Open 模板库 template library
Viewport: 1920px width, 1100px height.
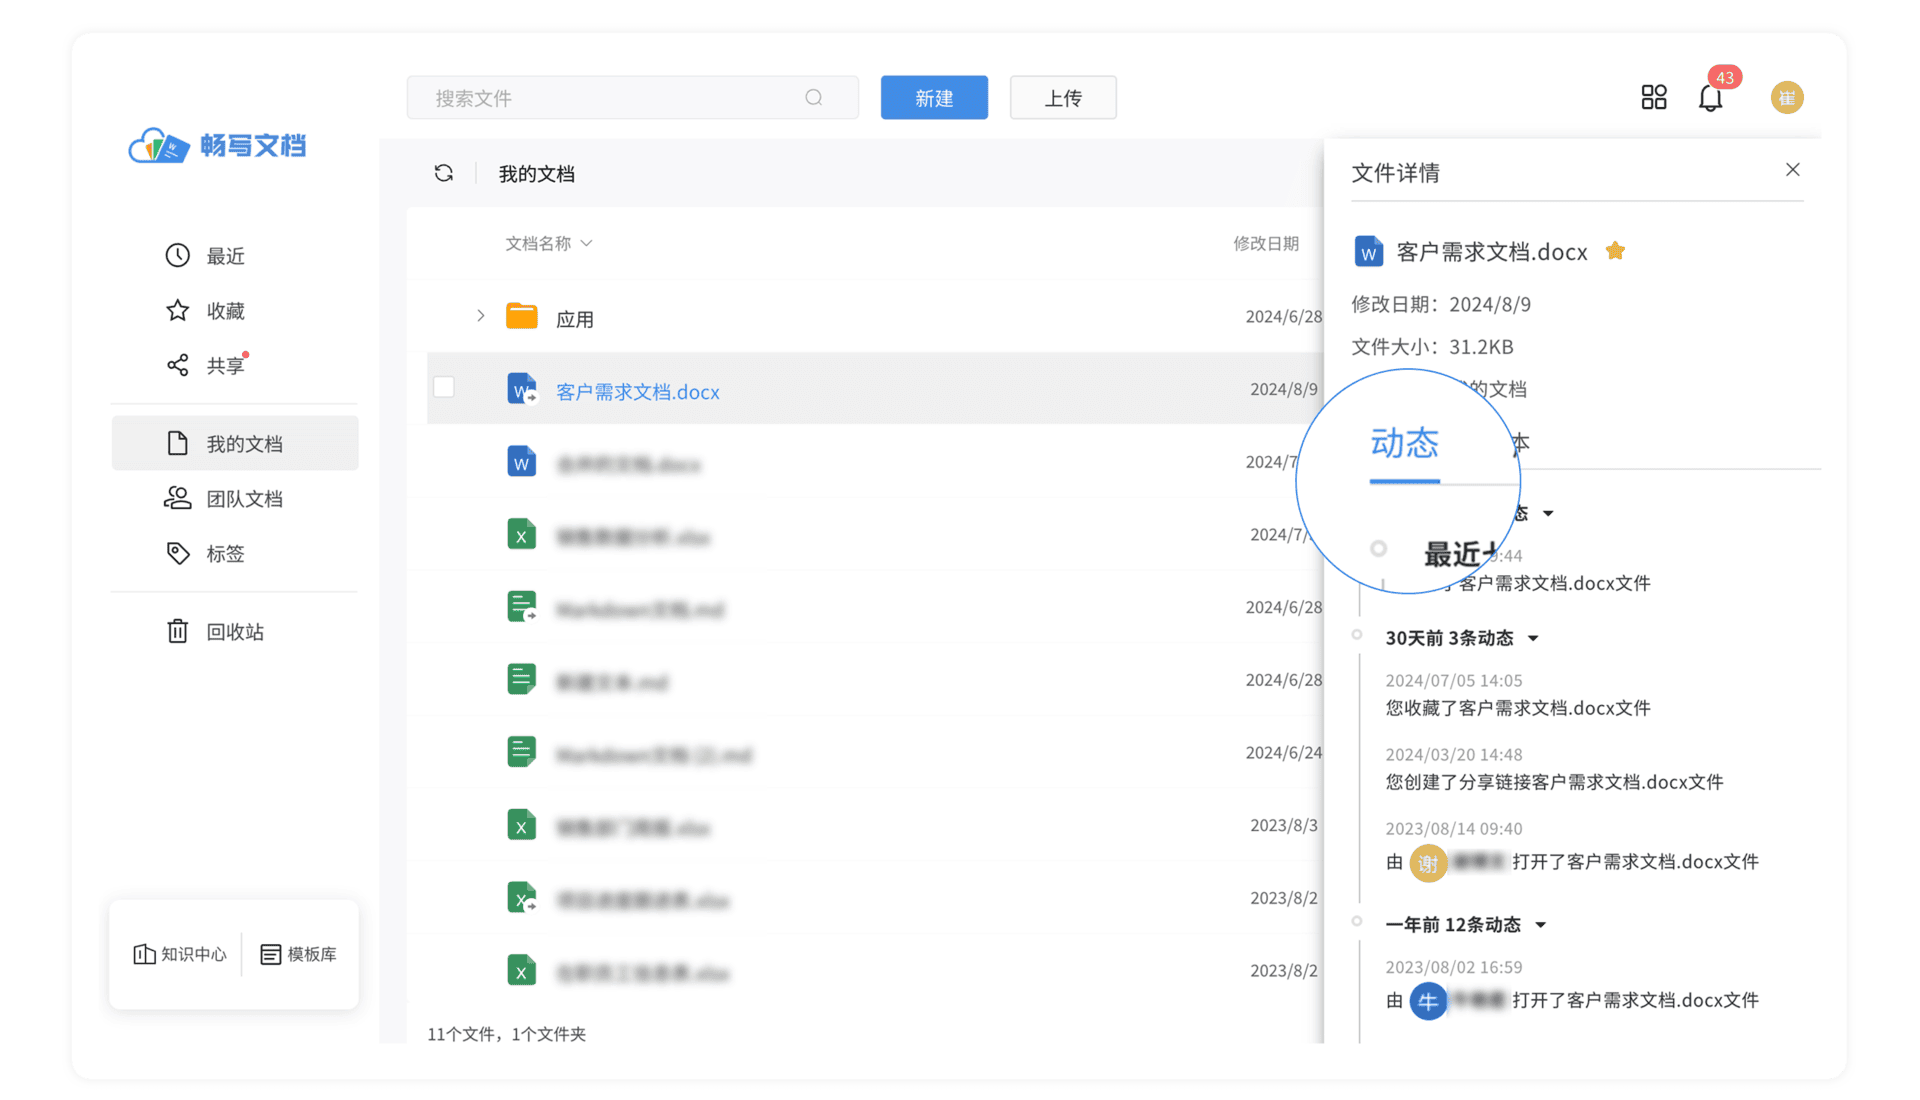coord(298,954)
